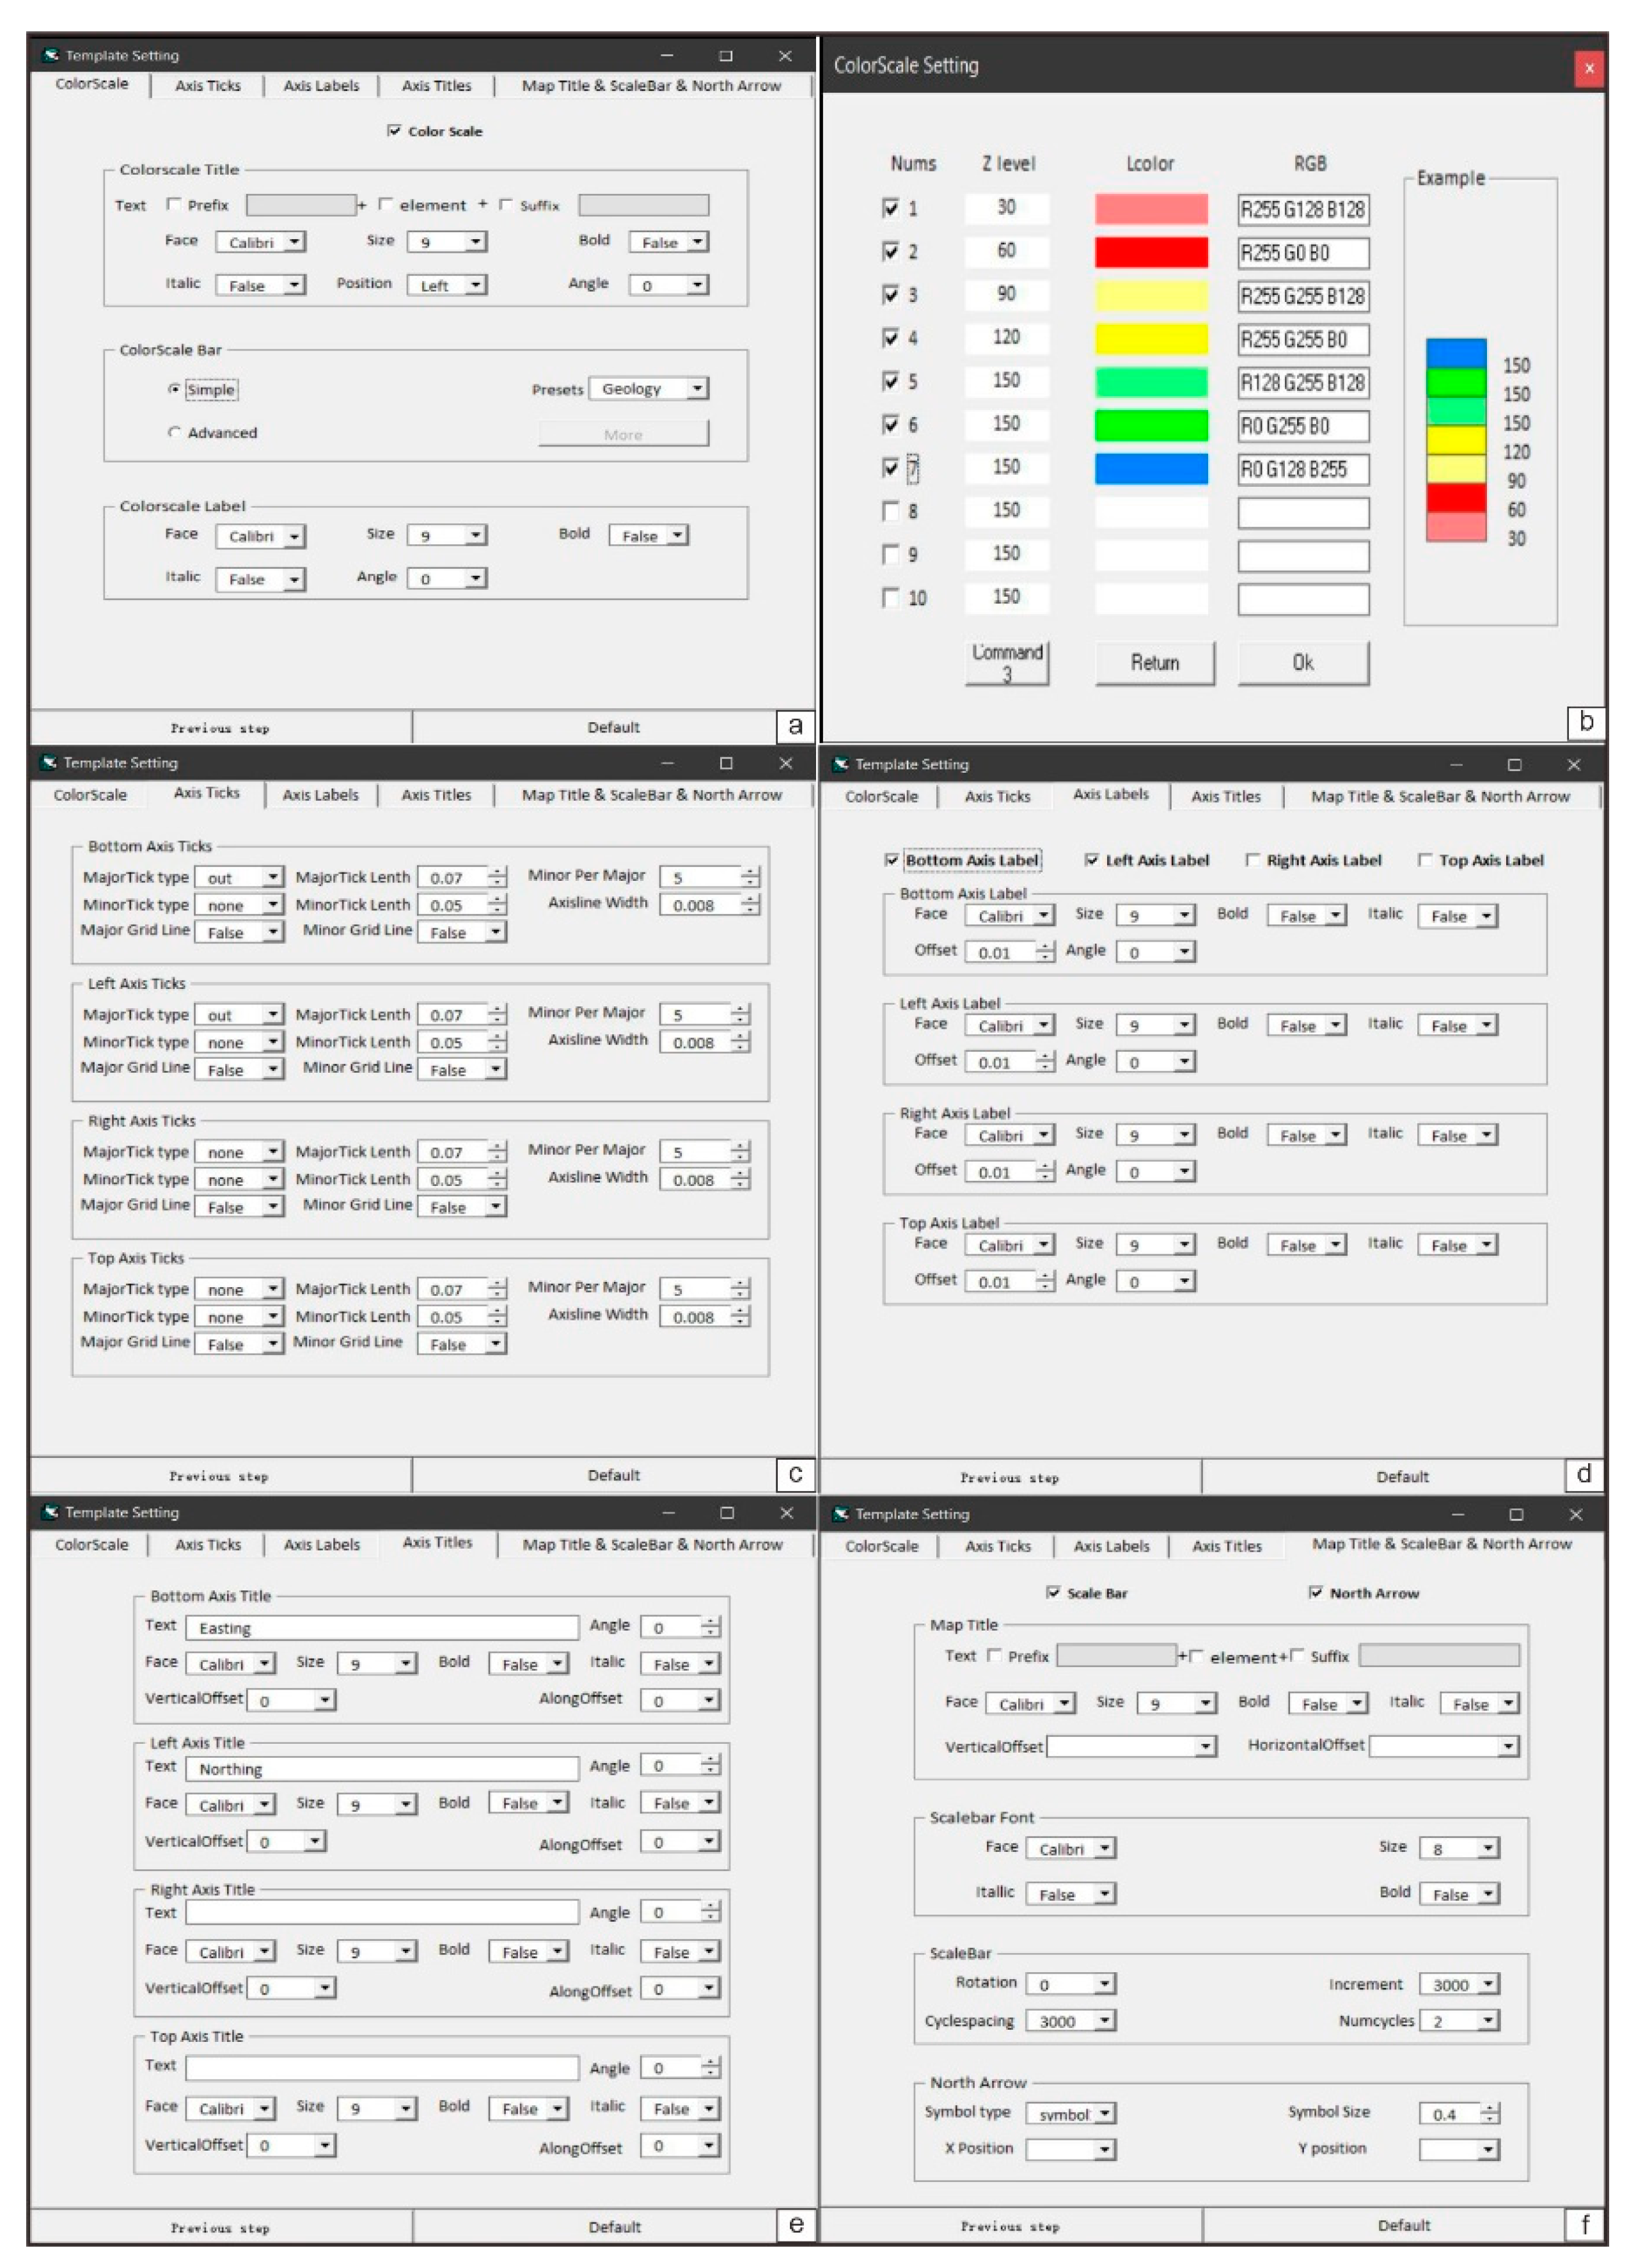Minimize the Axis Labels Template Setting window

(1456, 764)
